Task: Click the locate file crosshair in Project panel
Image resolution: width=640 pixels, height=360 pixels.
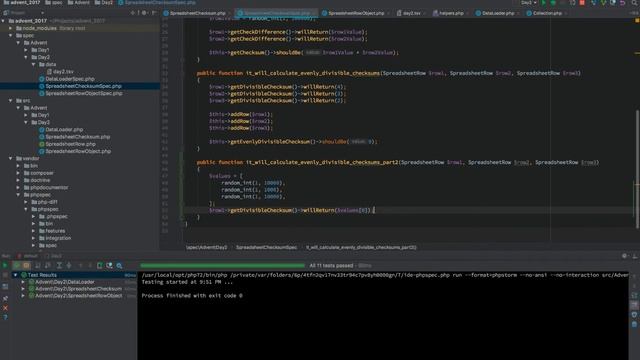Action: point(133,13)
